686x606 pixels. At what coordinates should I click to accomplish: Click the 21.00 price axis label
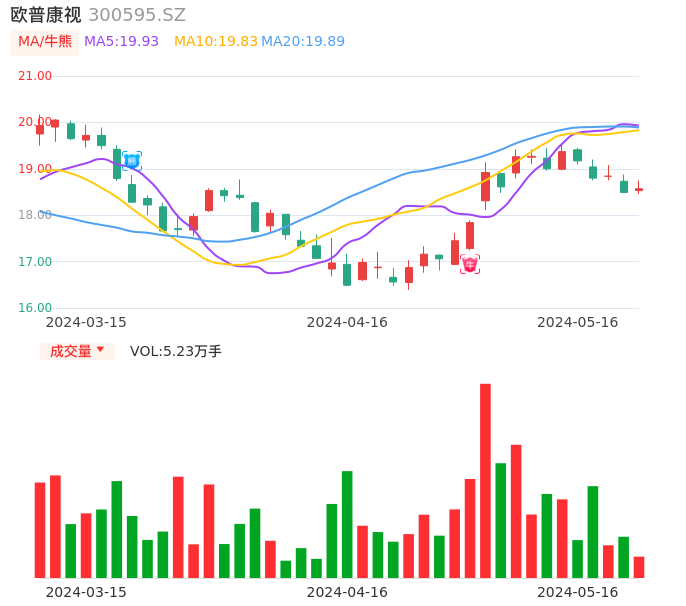(35, 76)
